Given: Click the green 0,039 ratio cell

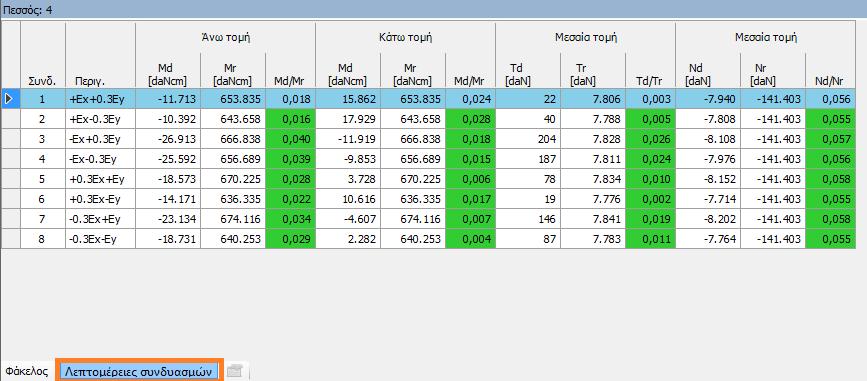Looking at the screenshot, I should [x=290, y=159].
